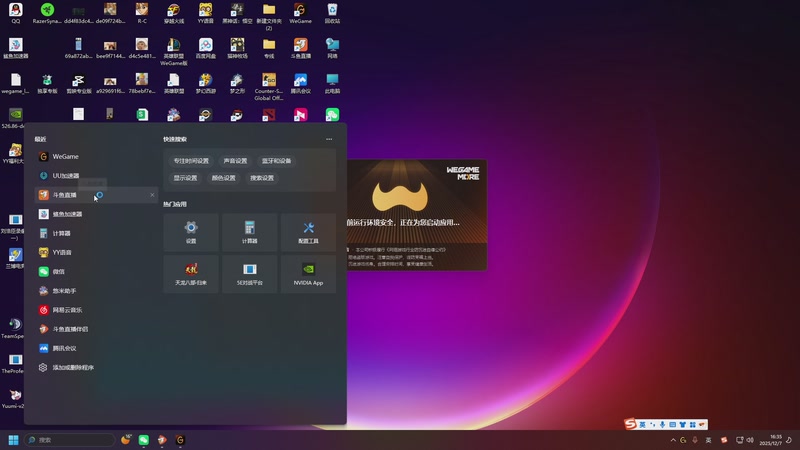Click the Sogou toolbar microphone voice input
The image size is (800, 450).
662,424
